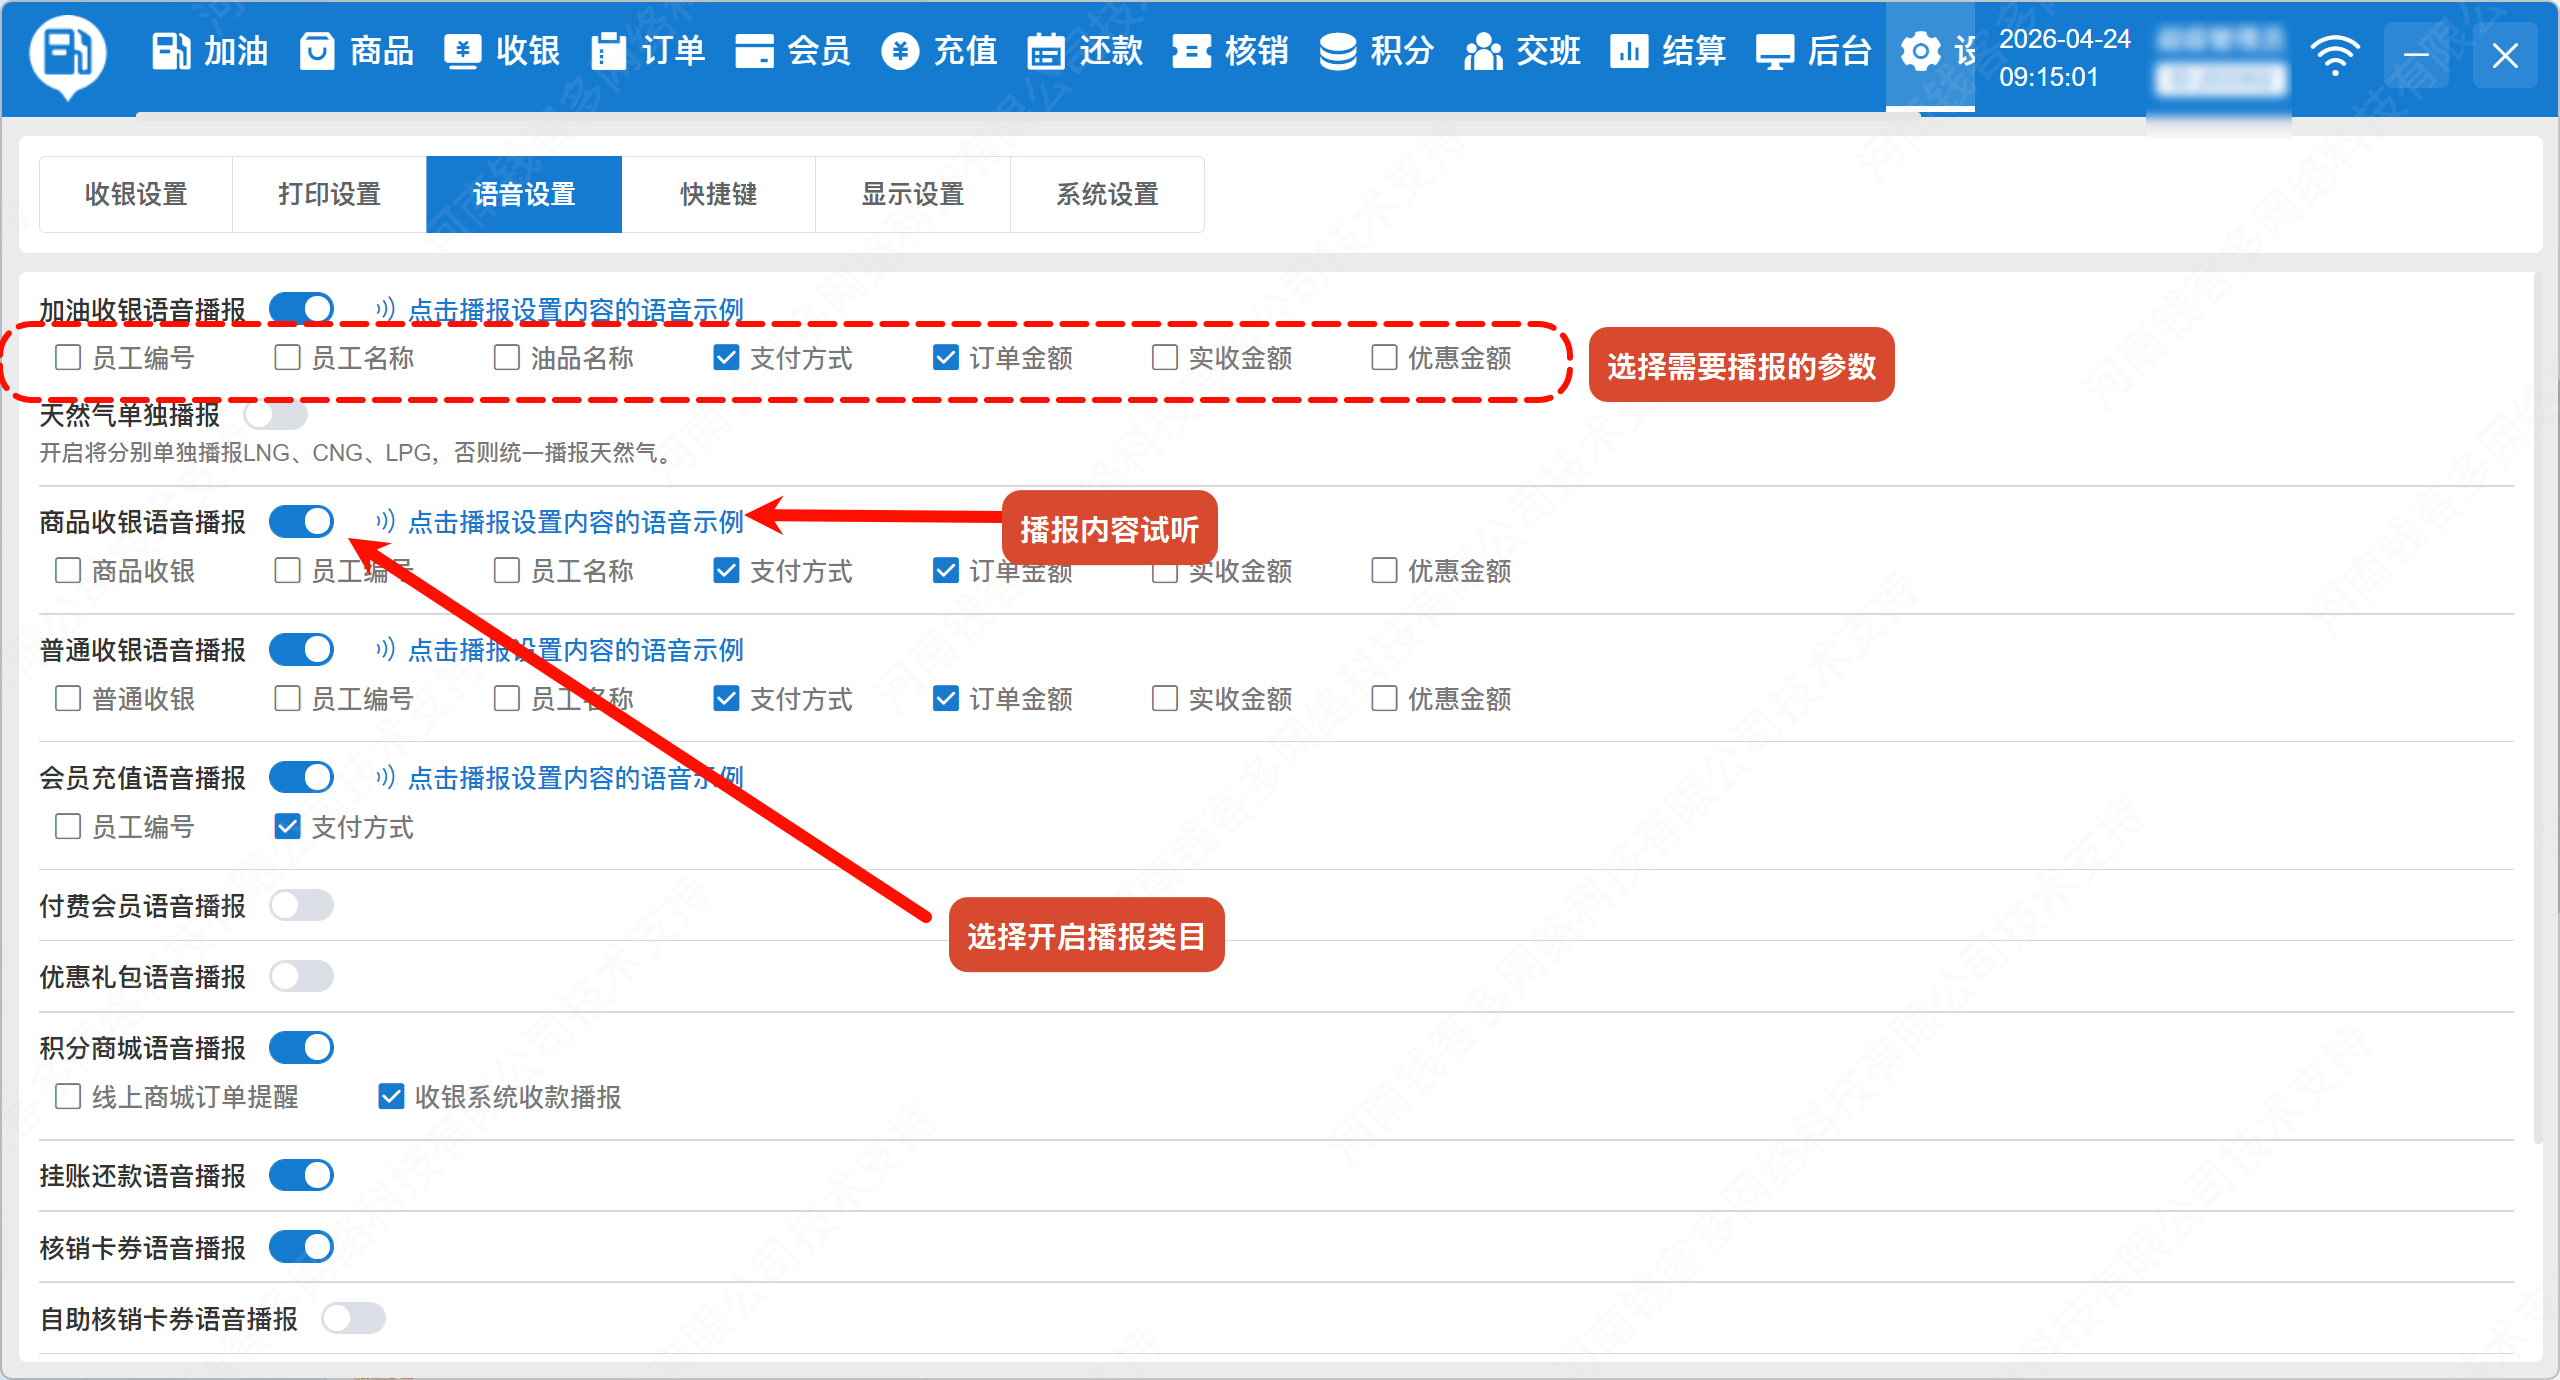Screen dimensions: 2560x1380
Task: Disable the 加油收银语音播报 switch
Action: point(301,309)
